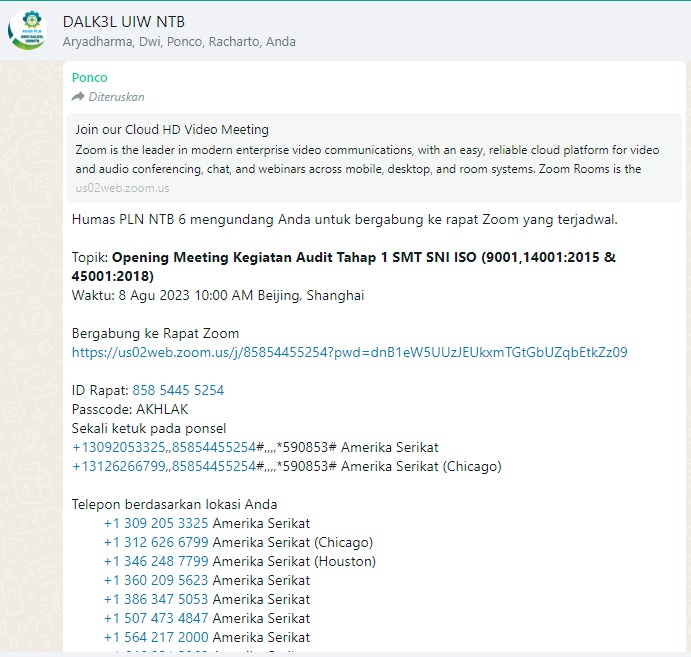The height and width of the screenshot is (657, 691).
Task: Click the Humas PLN NTB 6 mengundang invitation line
Action: (345, 219)
